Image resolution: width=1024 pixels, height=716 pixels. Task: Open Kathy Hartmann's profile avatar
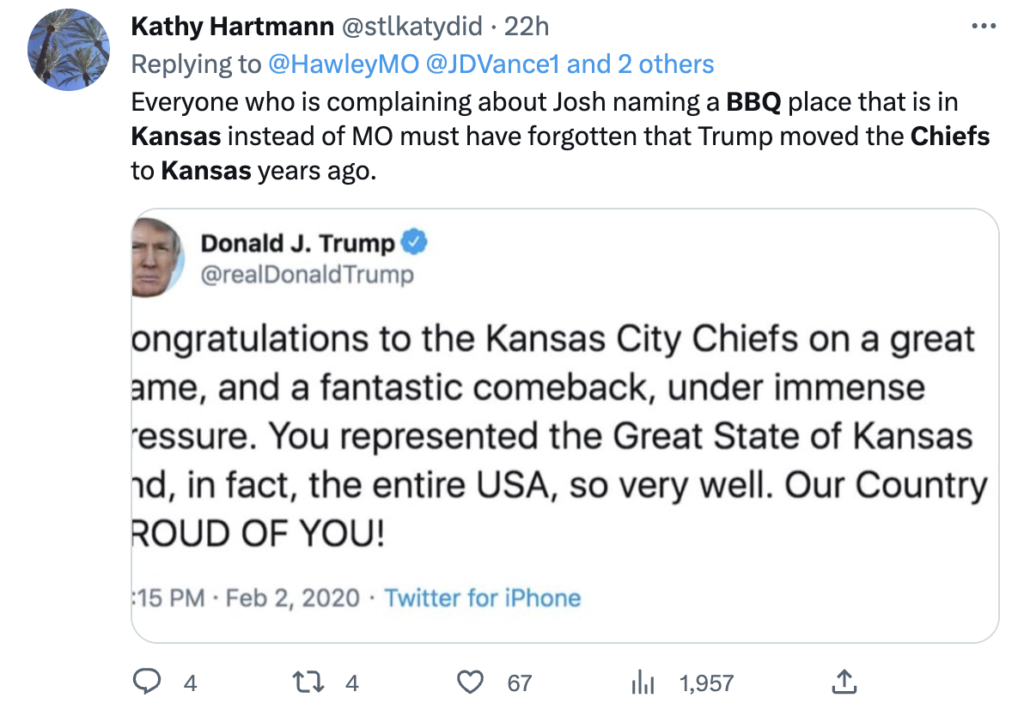[x=68, y=48]
